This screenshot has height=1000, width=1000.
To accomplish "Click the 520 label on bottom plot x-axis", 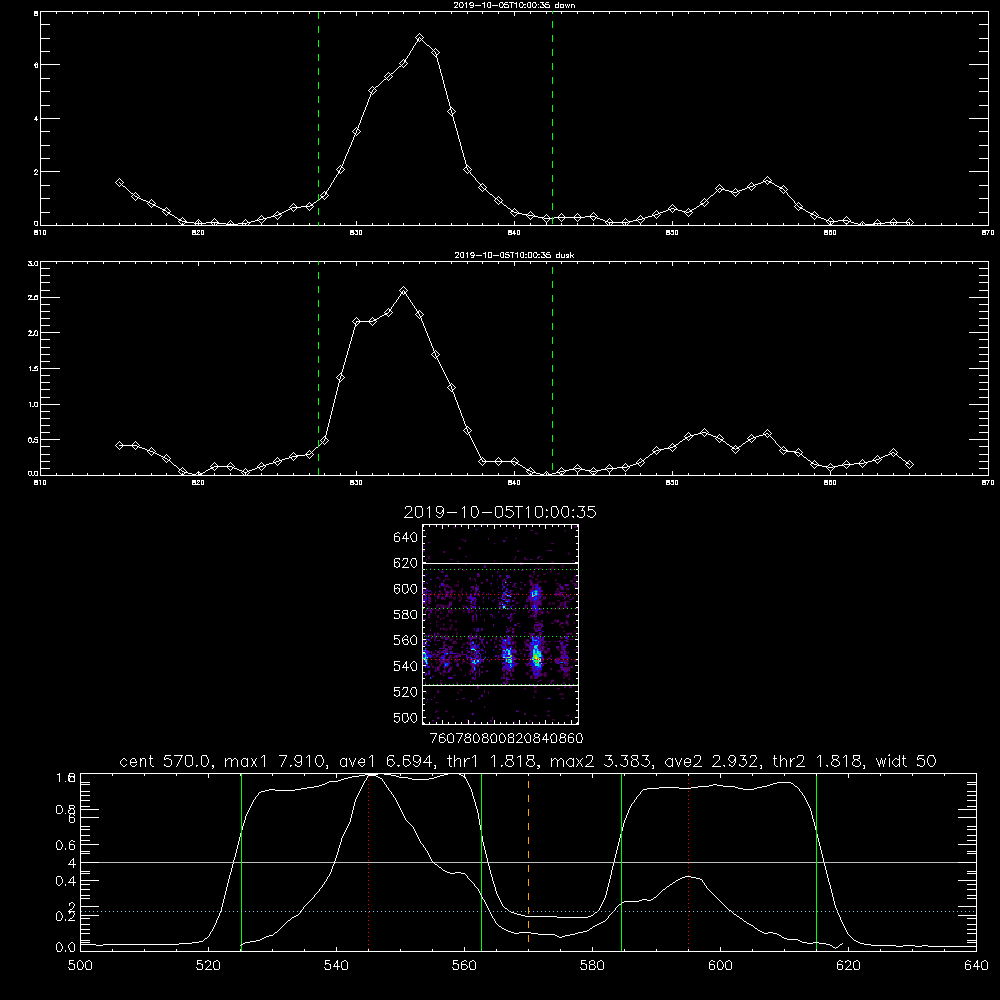I will click(x=208, y=966).
